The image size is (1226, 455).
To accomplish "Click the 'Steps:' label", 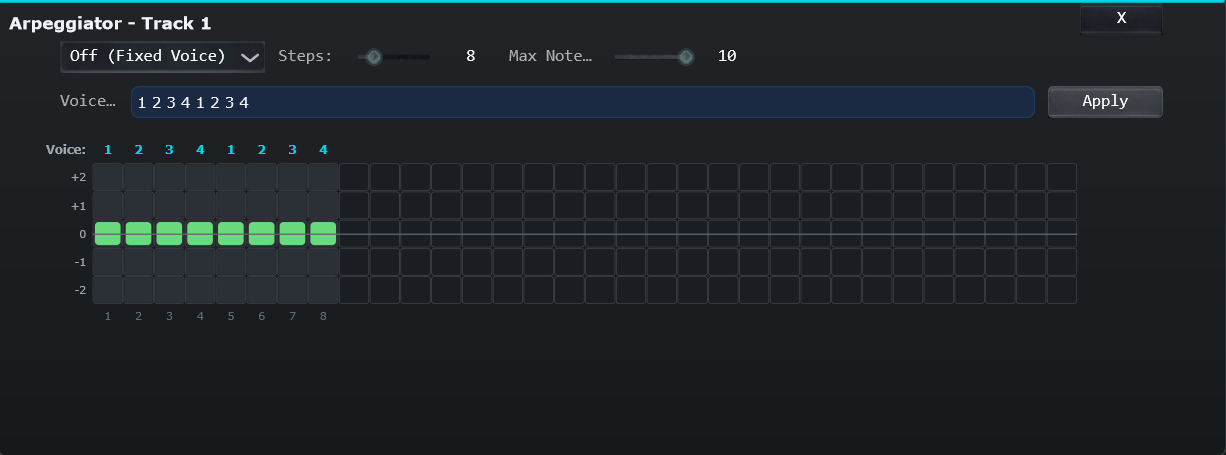I will [x=305, y=56].
